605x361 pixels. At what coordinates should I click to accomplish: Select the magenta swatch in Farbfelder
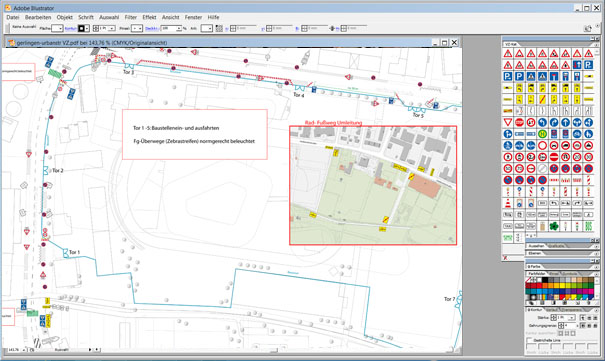tap(591, 291)
